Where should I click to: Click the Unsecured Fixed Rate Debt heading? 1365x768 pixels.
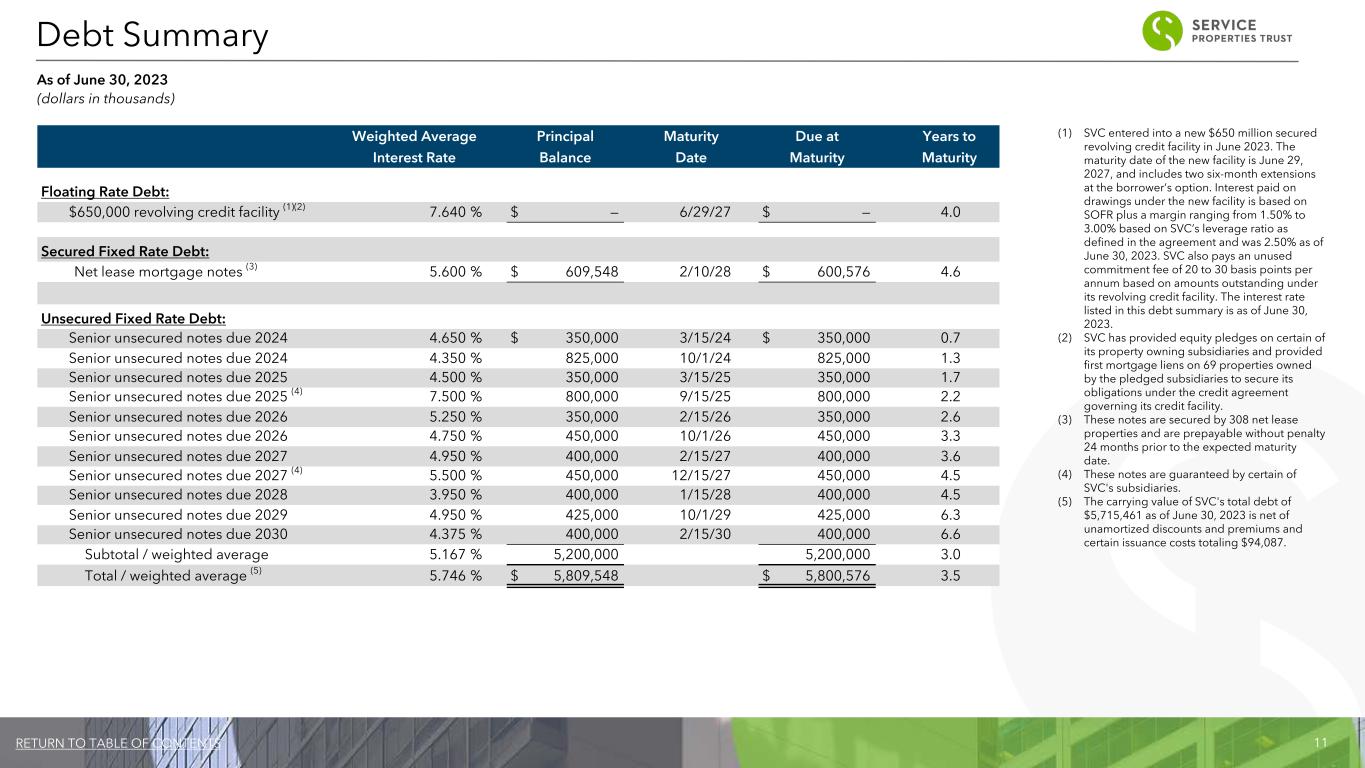point(132,318)
